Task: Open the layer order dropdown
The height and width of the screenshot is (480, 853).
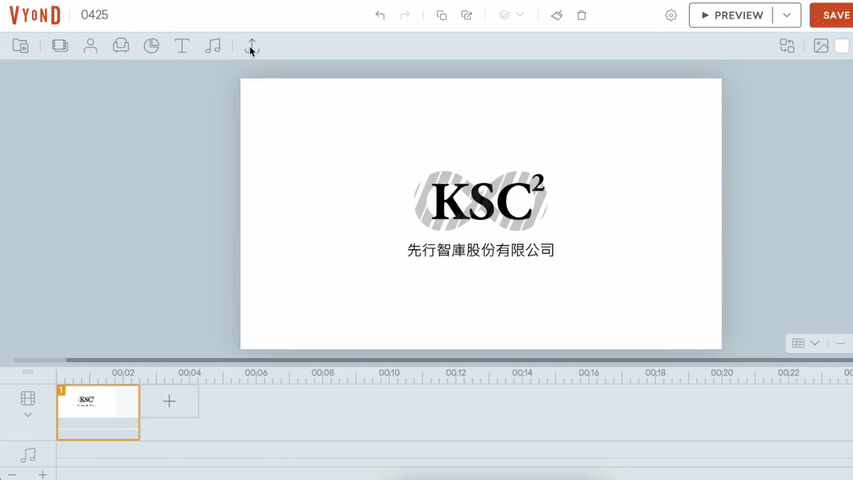Action: (x=511, y=15)
